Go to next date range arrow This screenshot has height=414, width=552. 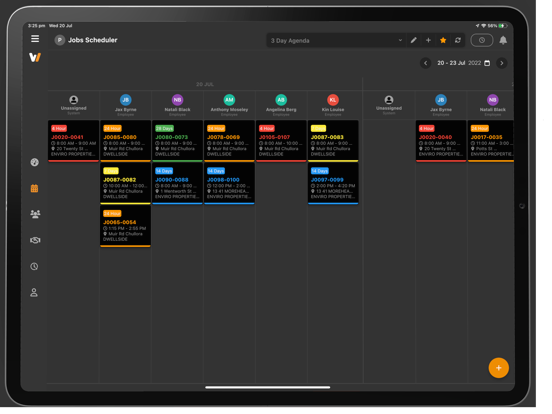(502, 63)
